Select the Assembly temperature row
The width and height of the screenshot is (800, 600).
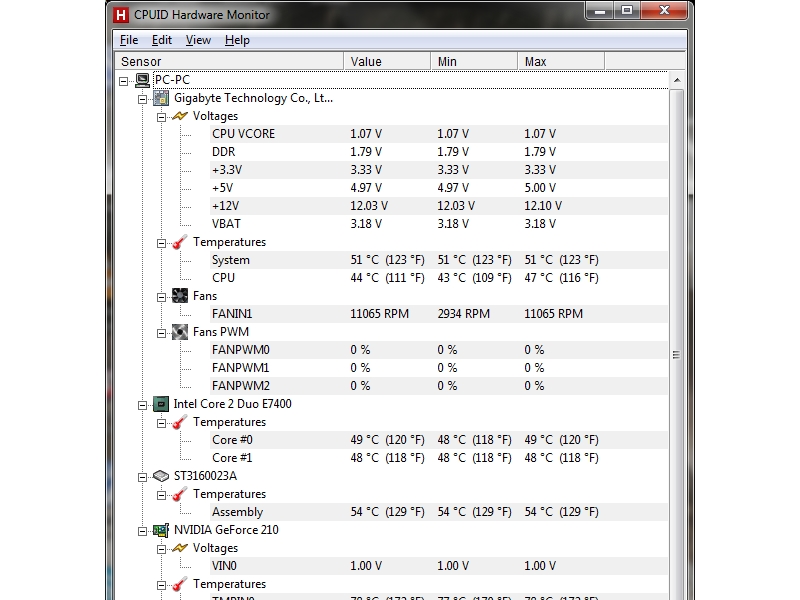tap(439, 512)
